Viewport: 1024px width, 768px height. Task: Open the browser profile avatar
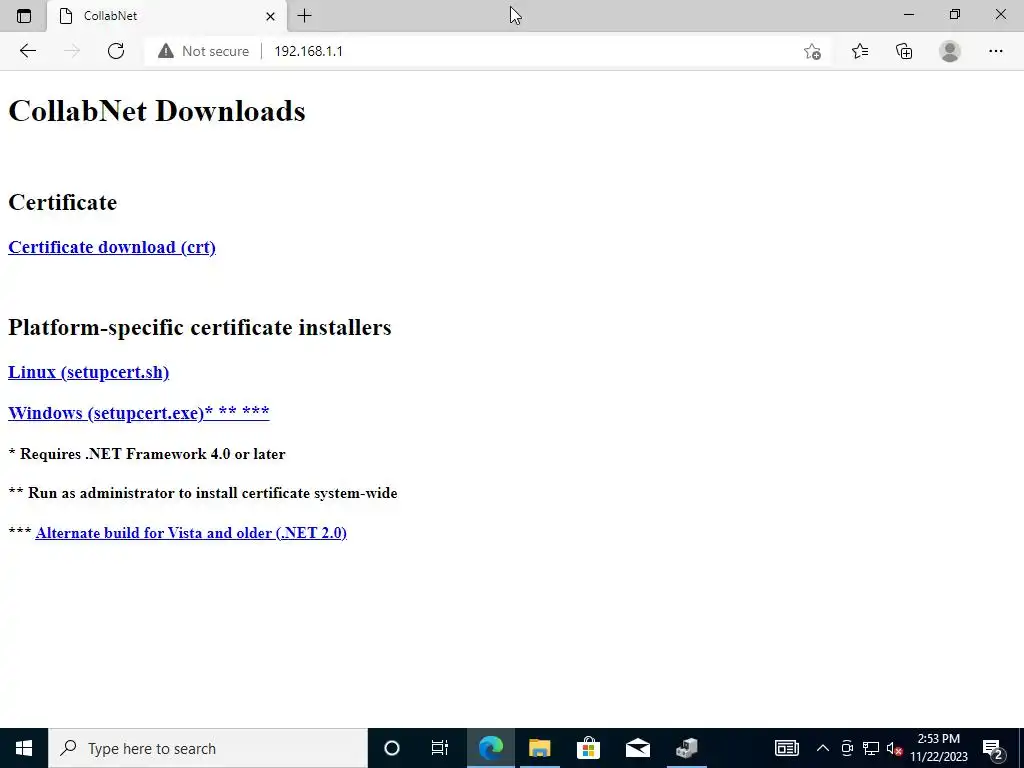click(950, 51)
